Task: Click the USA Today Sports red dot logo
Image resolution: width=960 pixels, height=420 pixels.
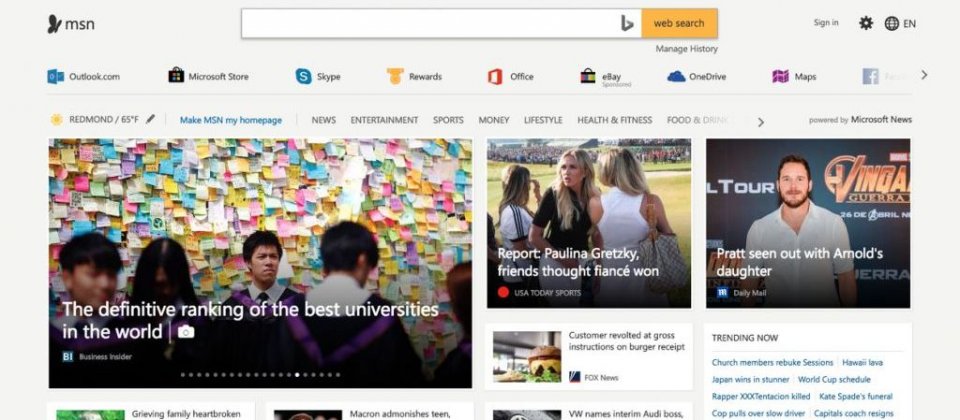Action: click(503, 292)
